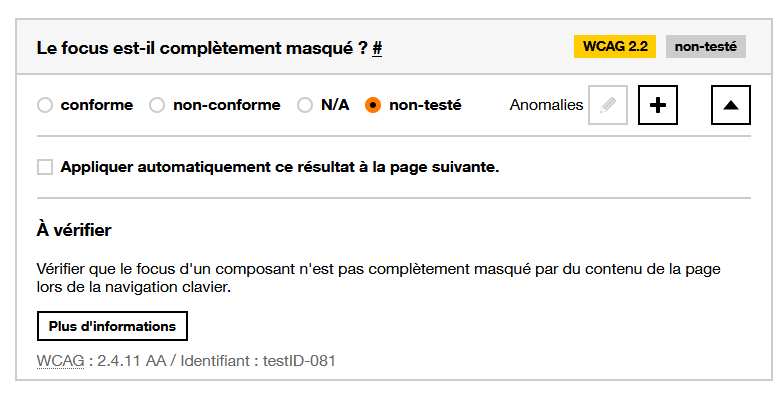Click the yellow WCAG 2.2 badge
The height and width of the screenshot is (405, 783).
coord(614,47)
